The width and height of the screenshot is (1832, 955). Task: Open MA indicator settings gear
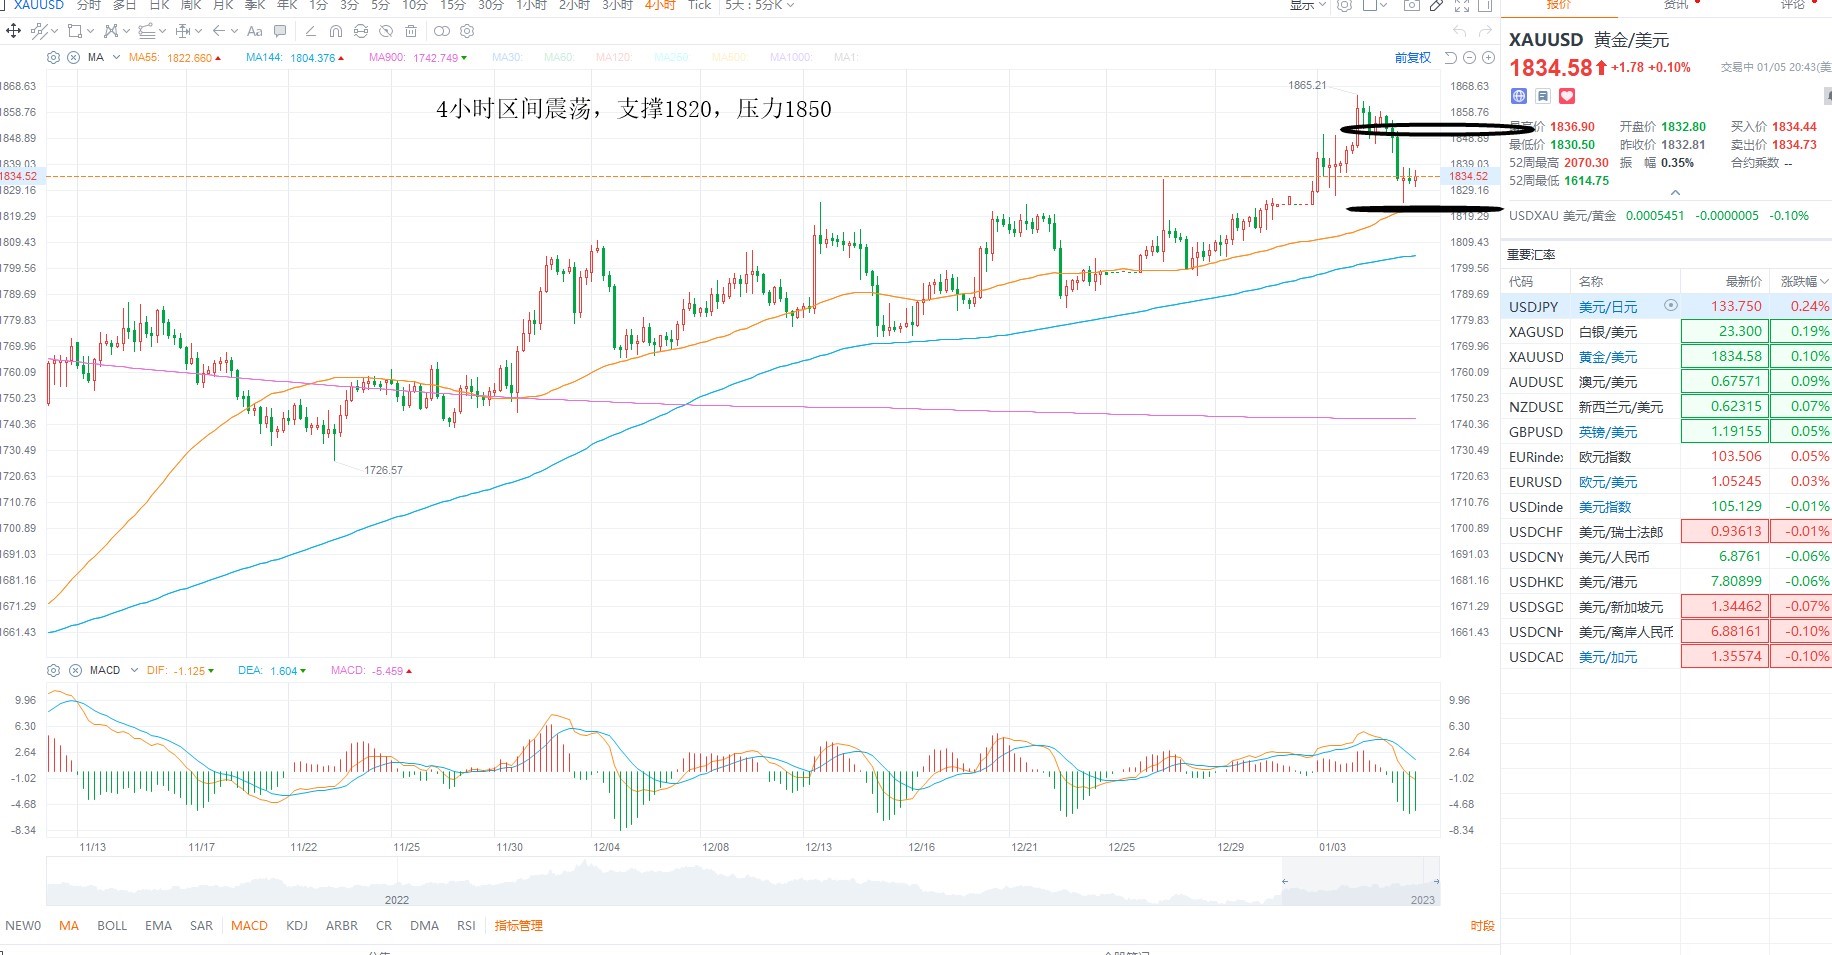point(53,57)
